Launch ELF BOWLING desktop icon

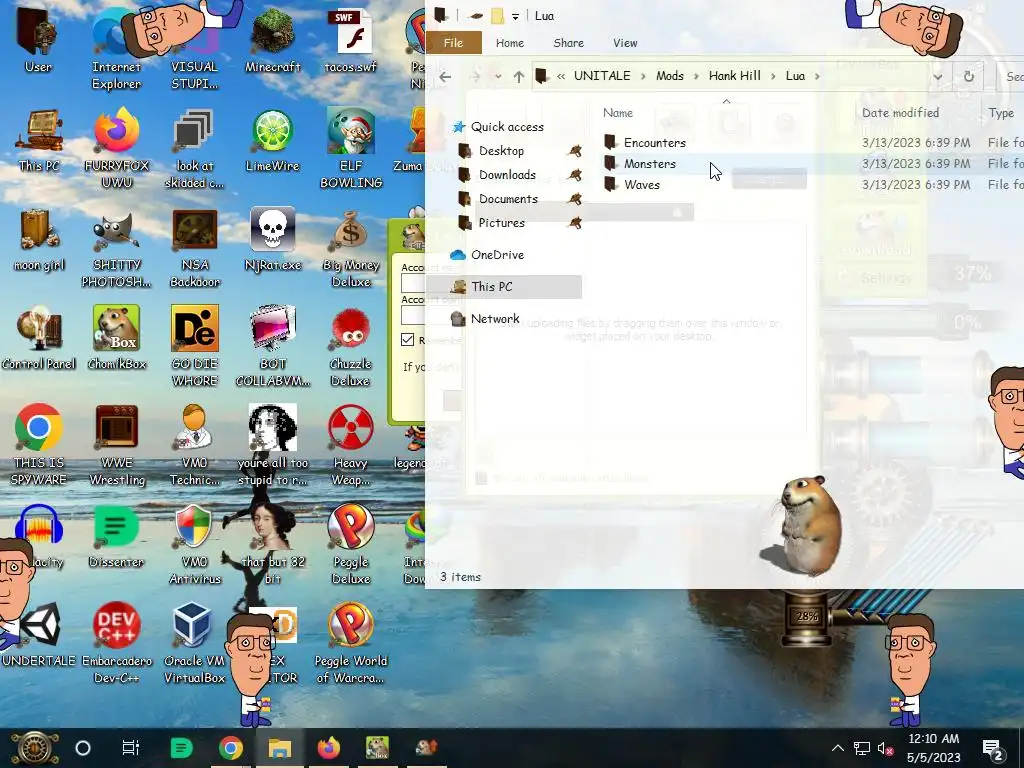pyautogui.click(x=351, y=148)
